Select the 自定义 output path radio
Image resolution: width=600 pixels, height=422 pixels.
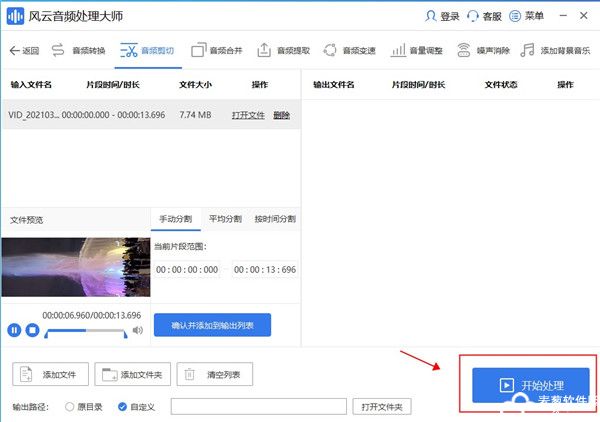click(x=122, y=407)
